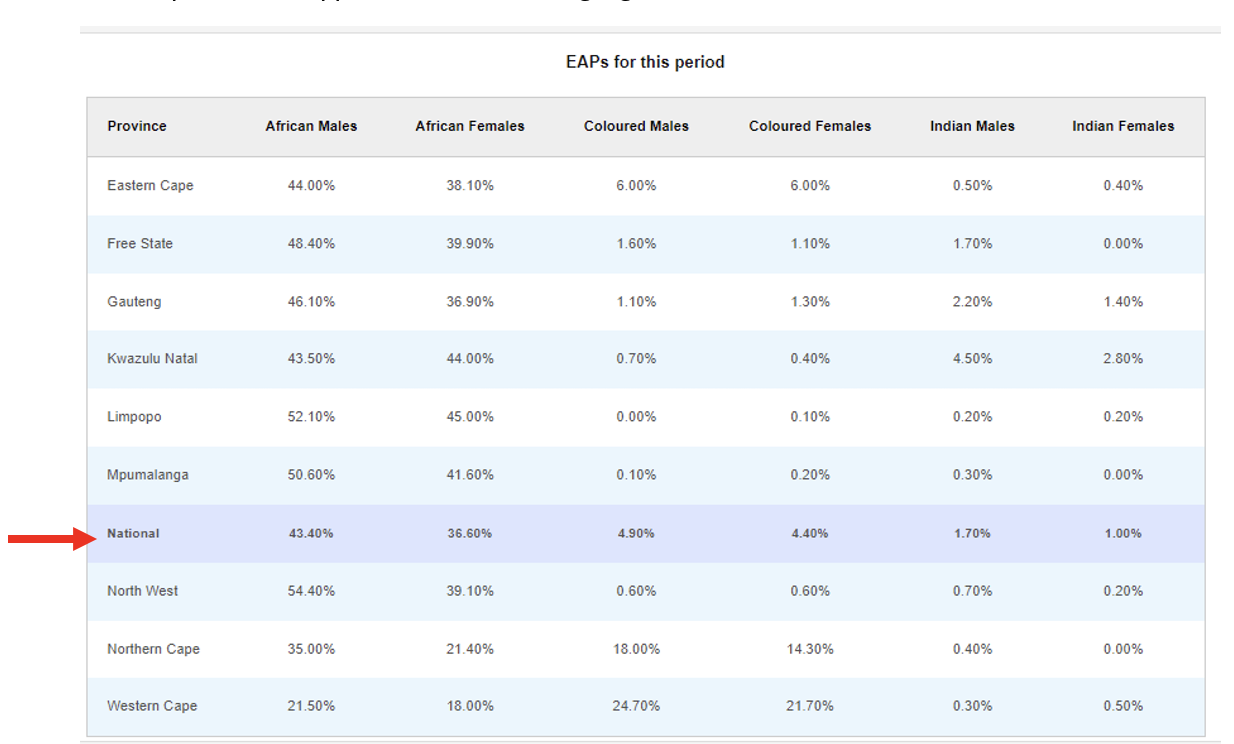Click the Mpumalanga row label
1234x744 pixels.
coord(148,474)
